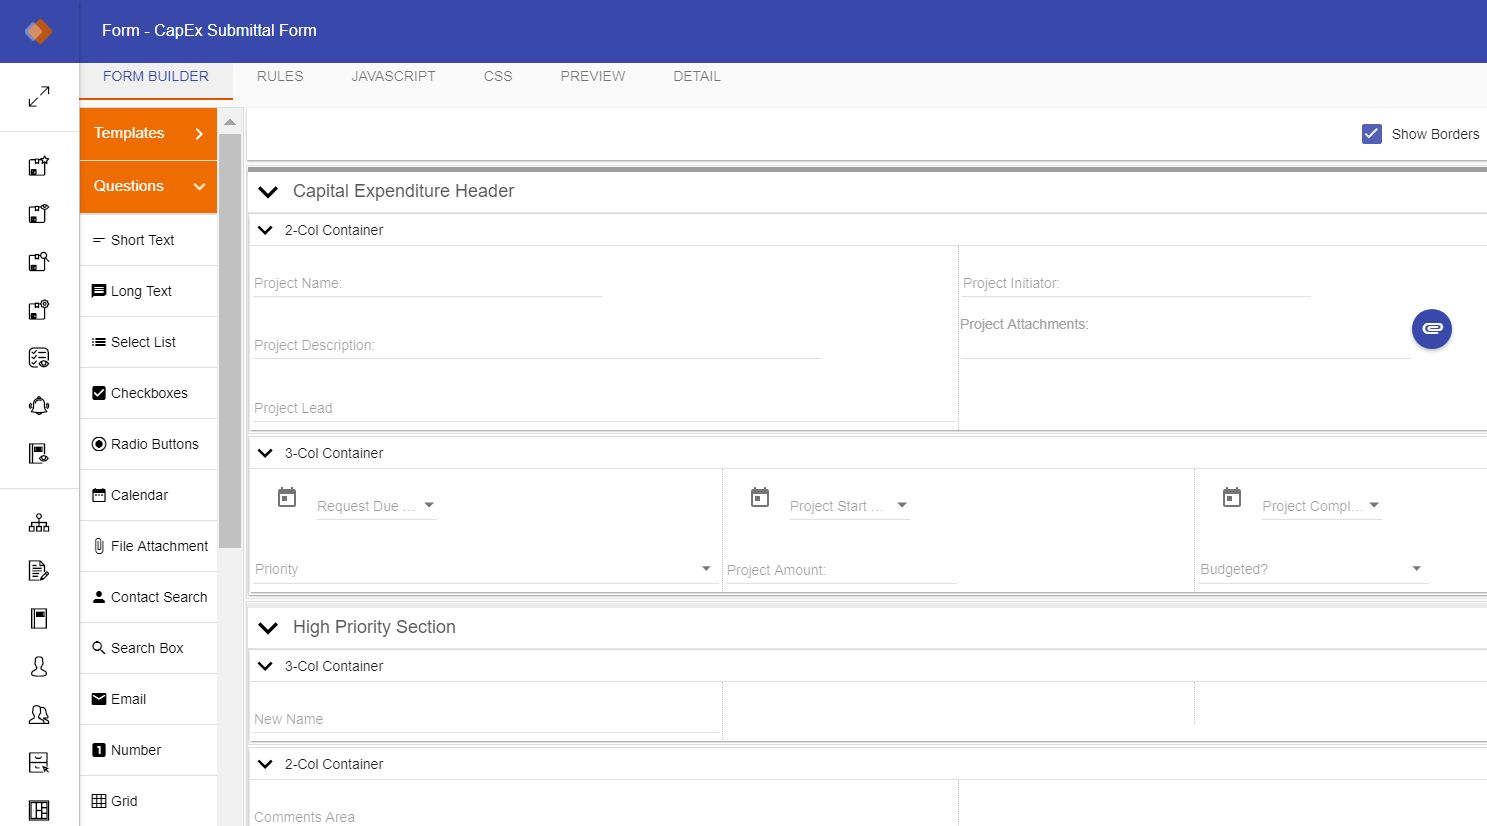Image resolution: width=1487 pixels, height=826 pixels.
Task: Expand the Templates panel
Action: 148,134
